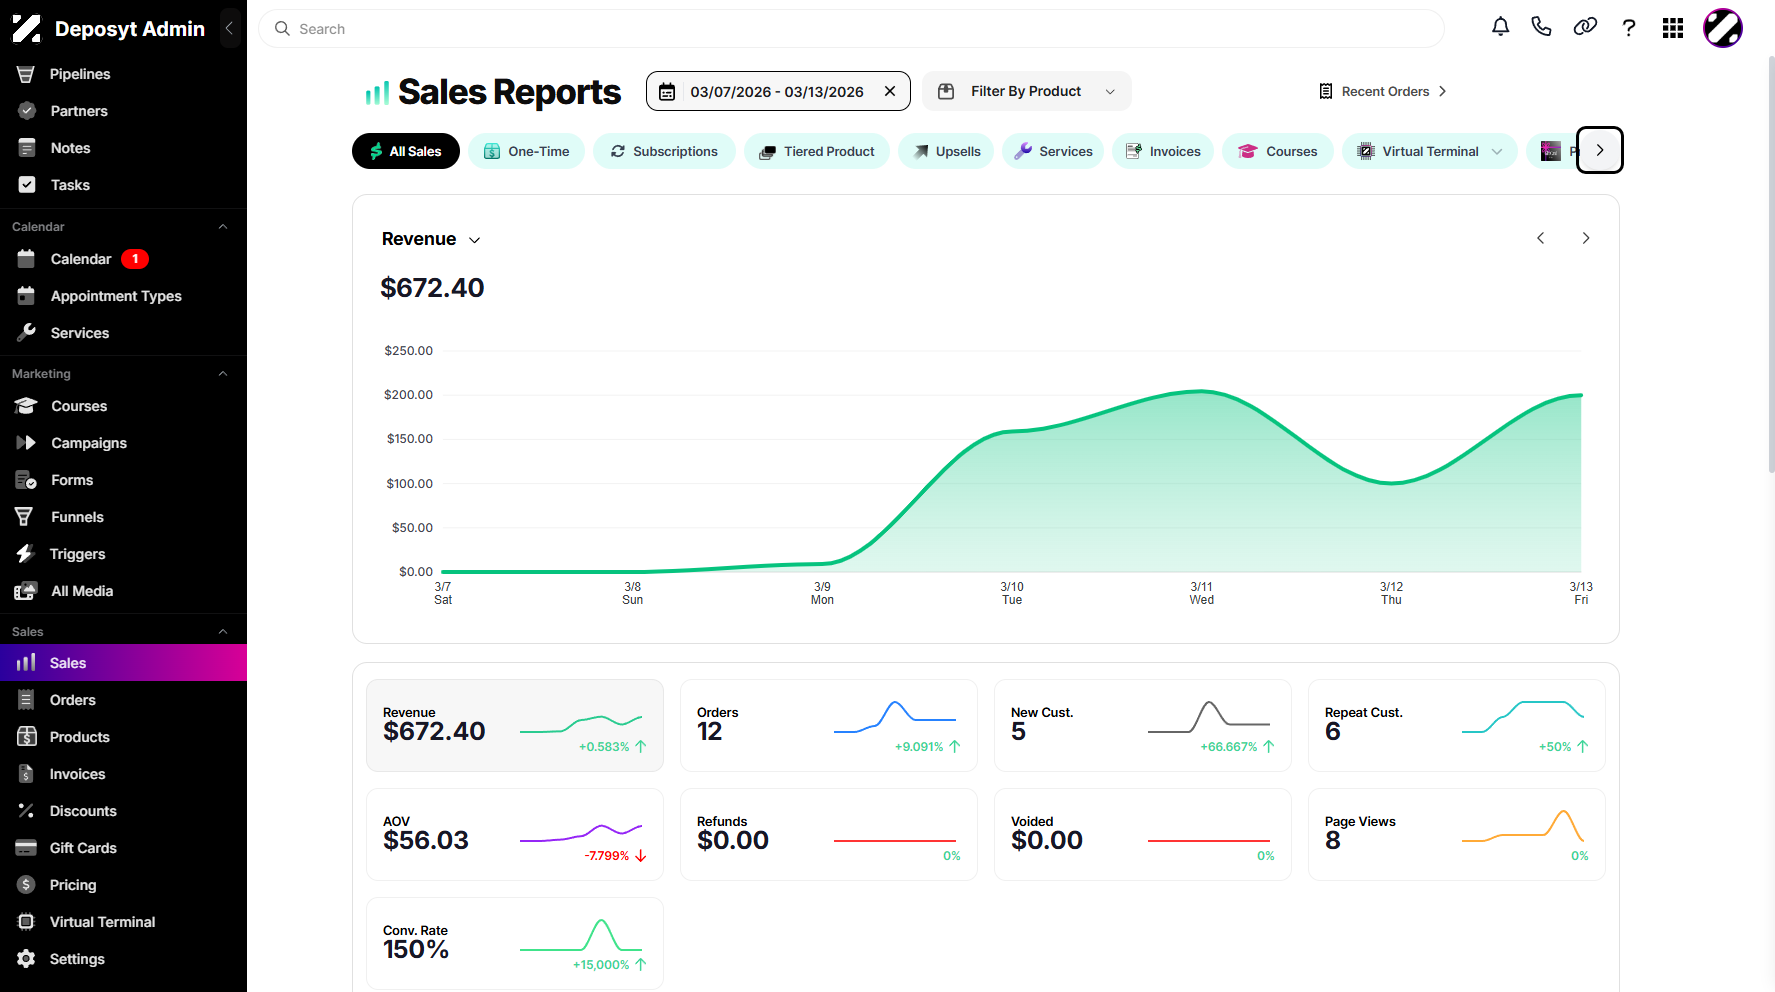Select the Conv. Rate metric card

tap(515, 943)
